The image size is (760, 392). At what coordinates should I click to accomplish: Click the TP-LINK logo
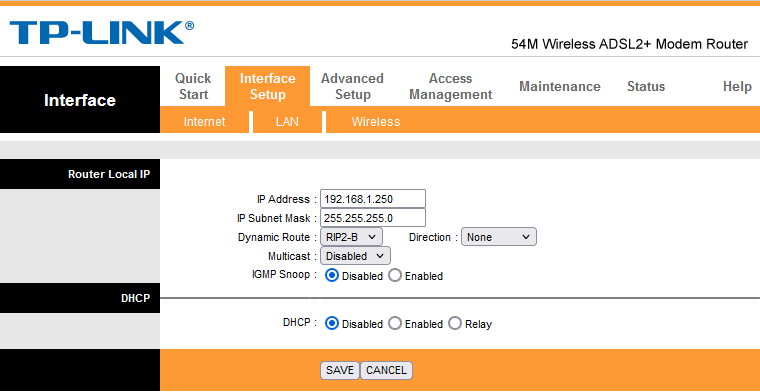click(x=102, y=32)
